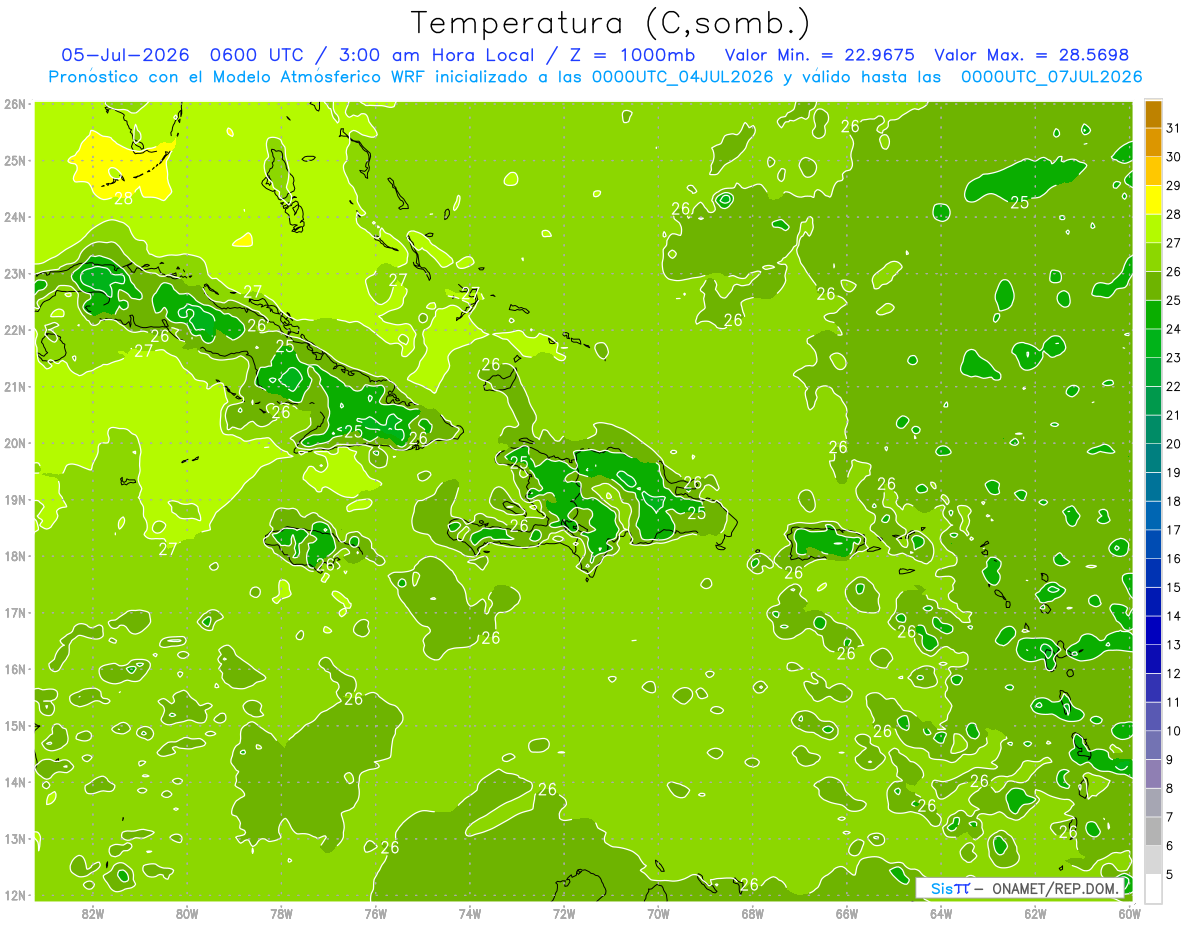Click the "74W" longitude axis label

[x=469, y=913]
